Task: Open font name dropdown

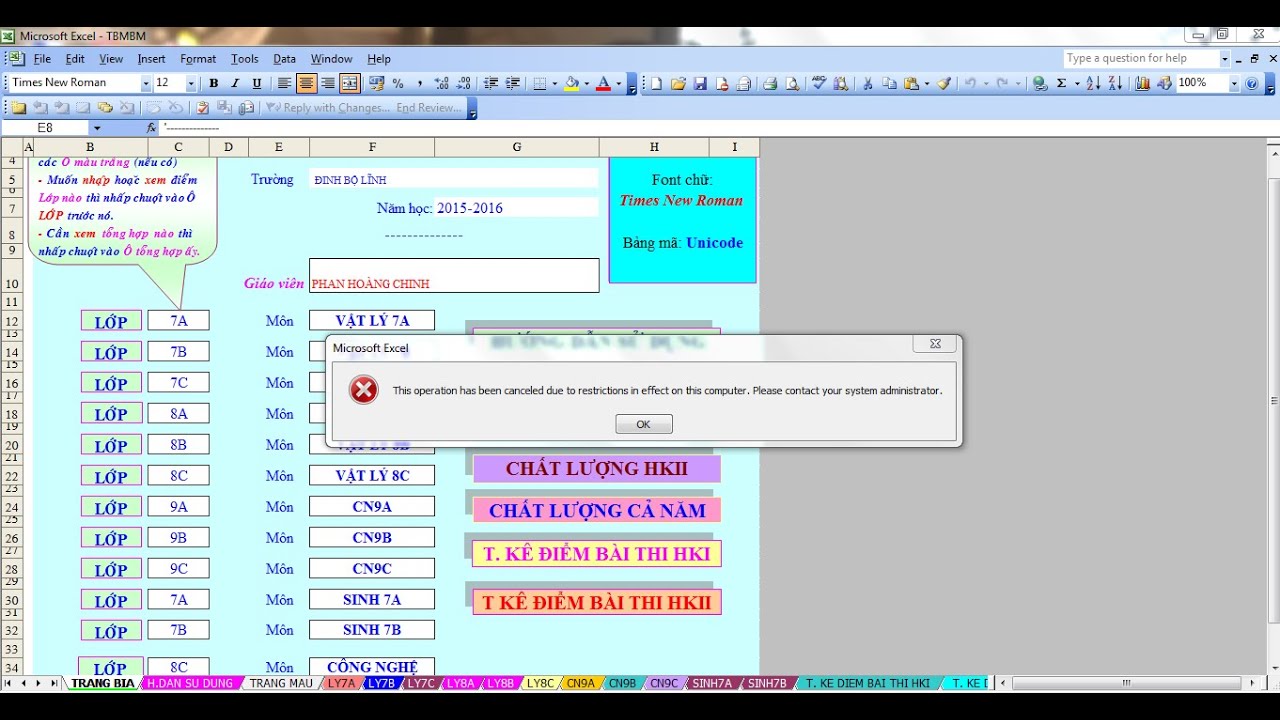Action: point(145,83)
